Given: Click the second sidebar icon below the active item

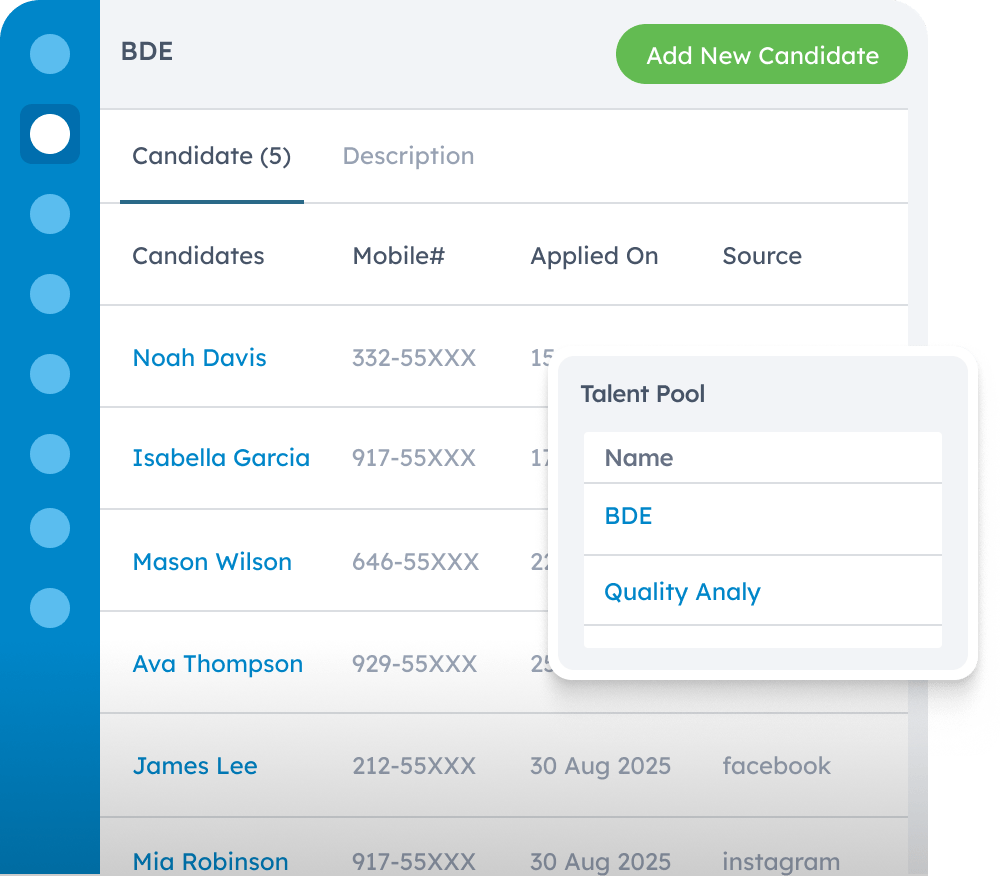Looking at the screenshot, I should click(50, 294).
